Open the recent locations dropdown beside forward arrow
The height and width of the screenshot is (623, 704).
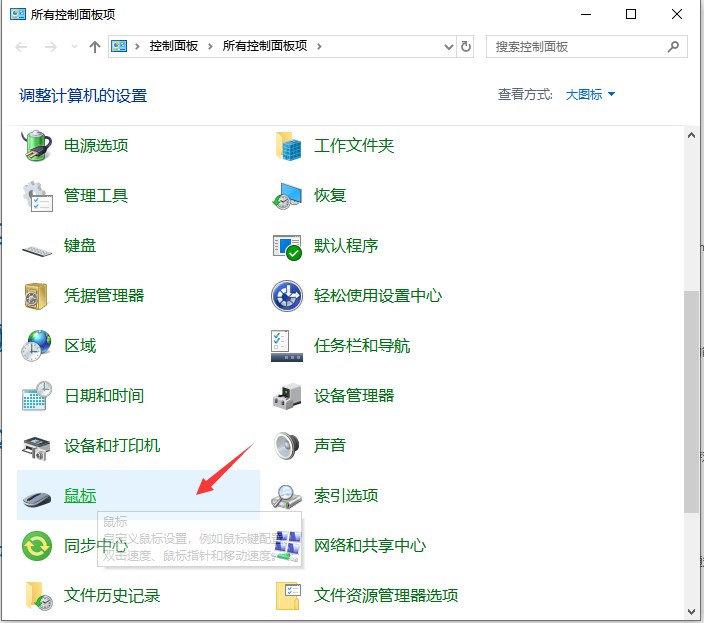point(74,47)
